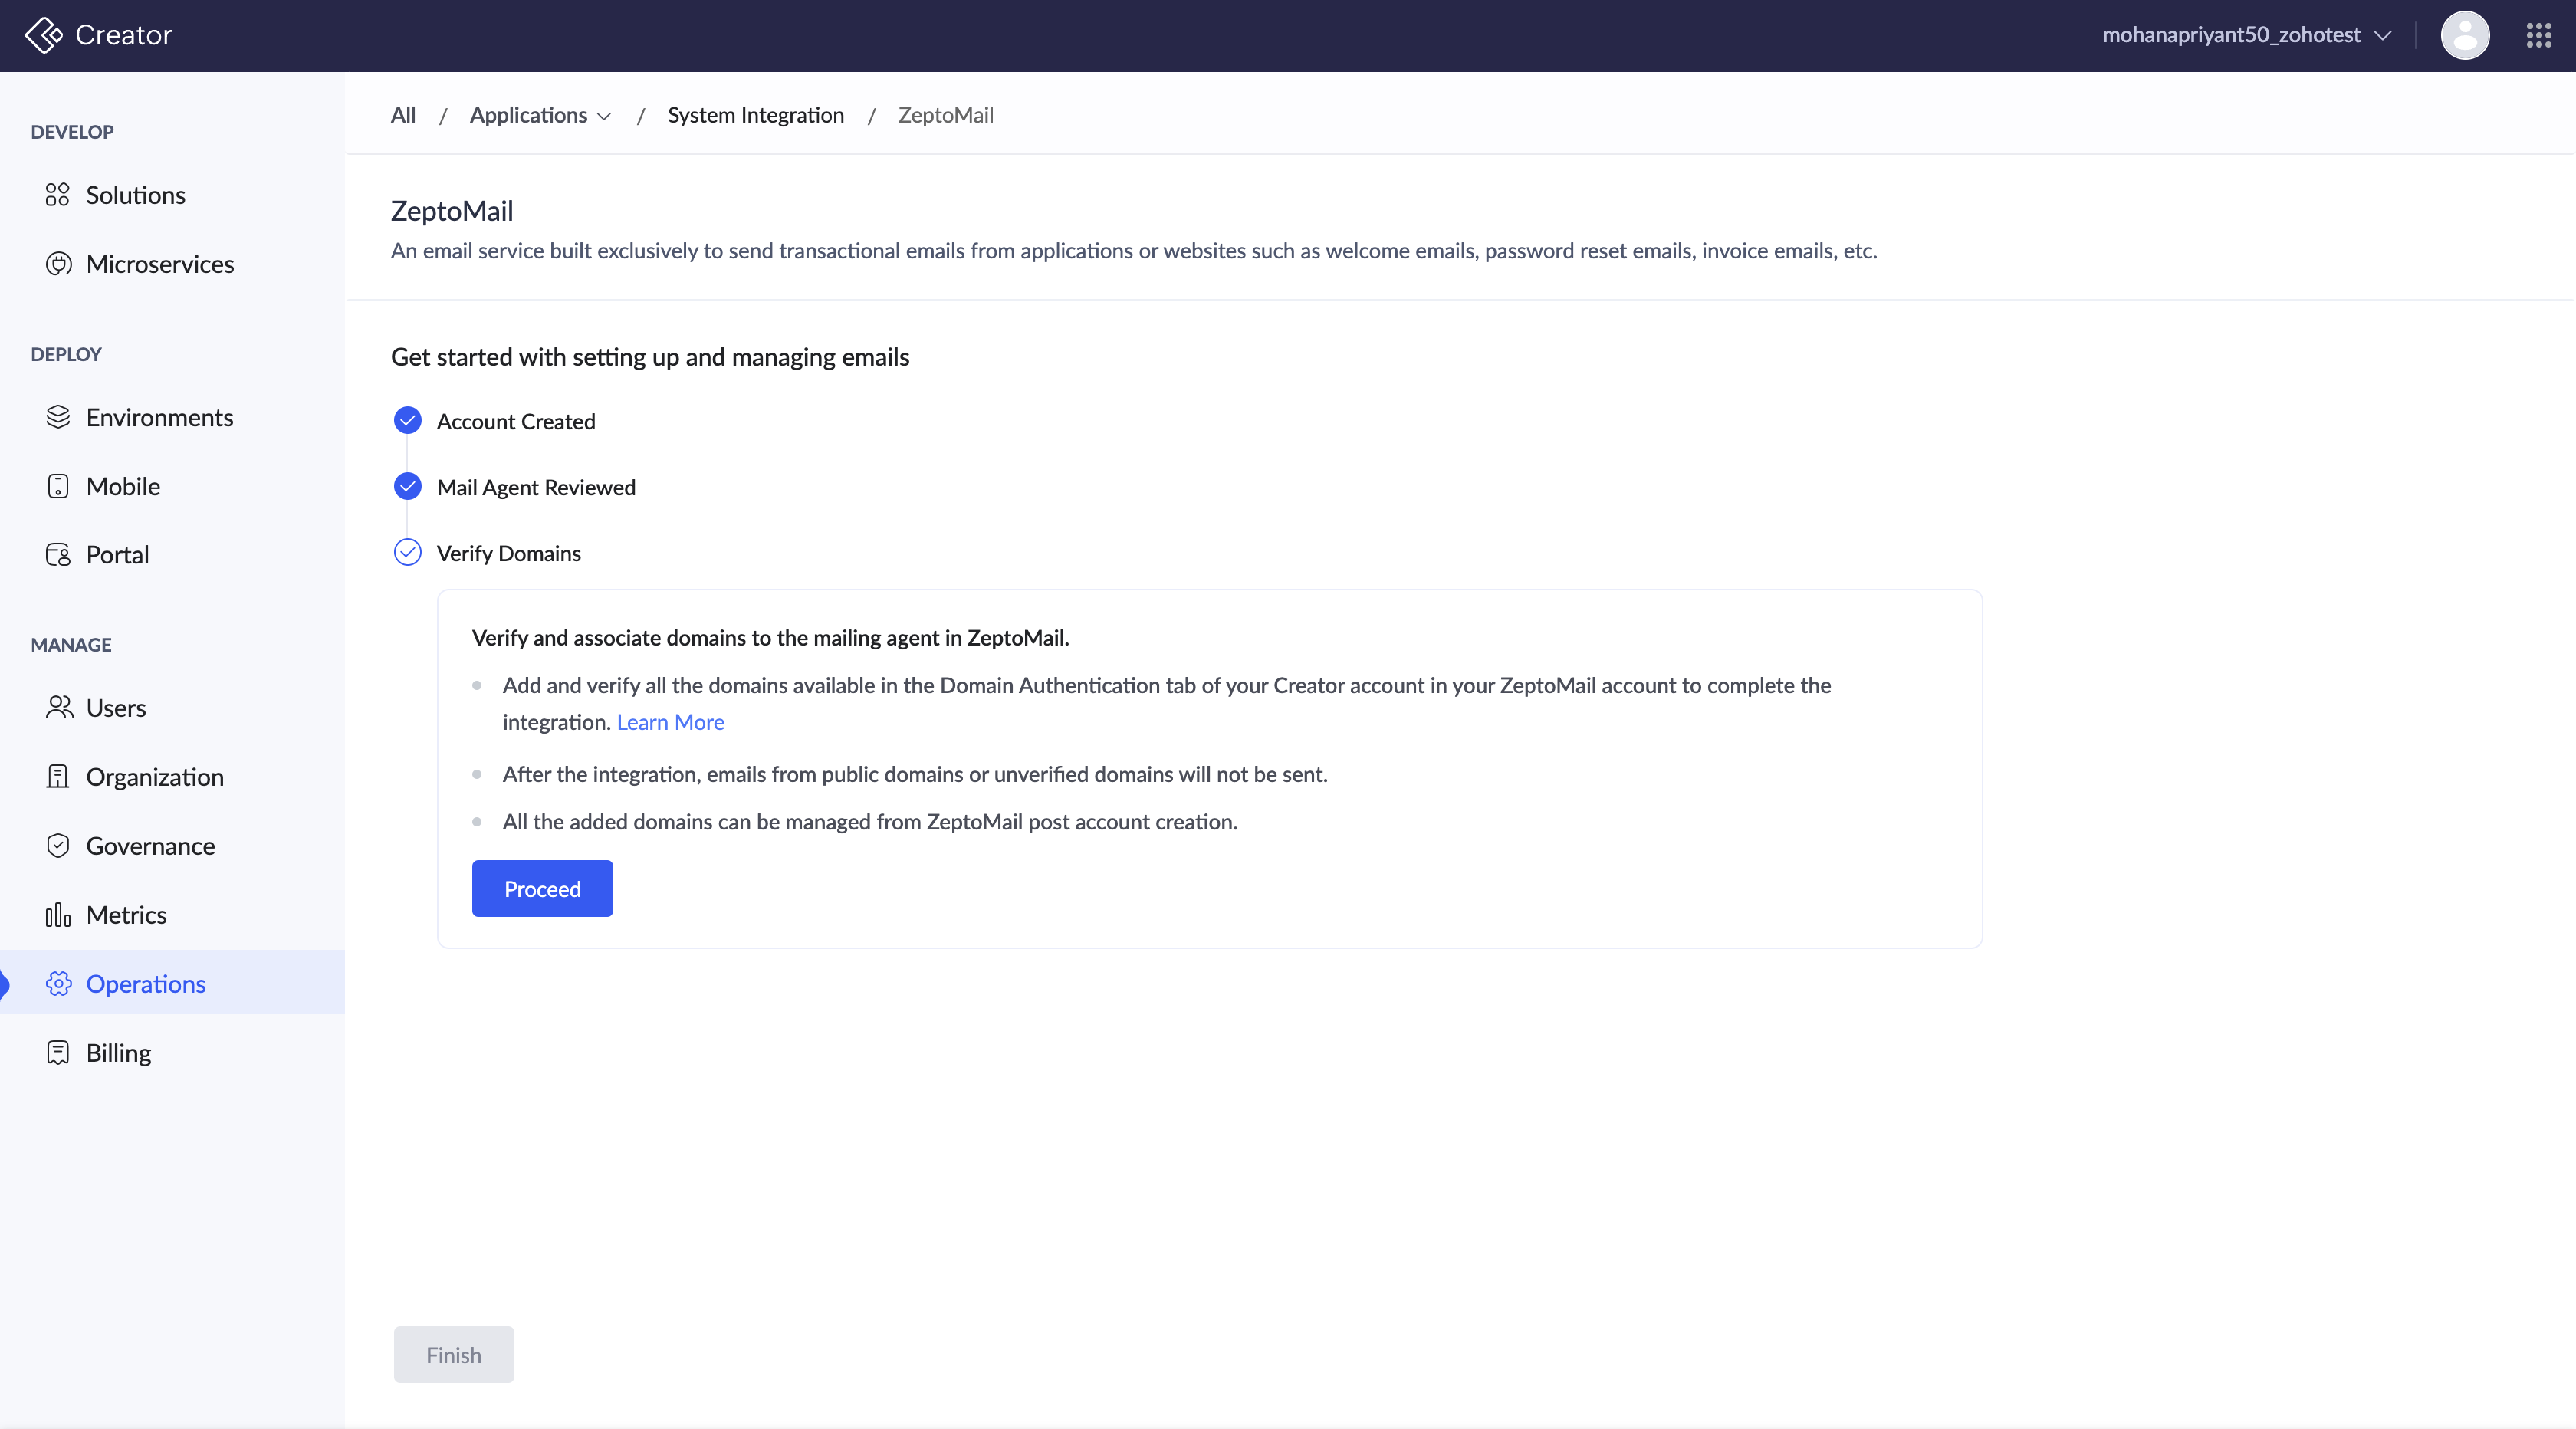The image size is (2576, 1429).
Task: Click the Governance shield icon
Action: click(58, 846)
